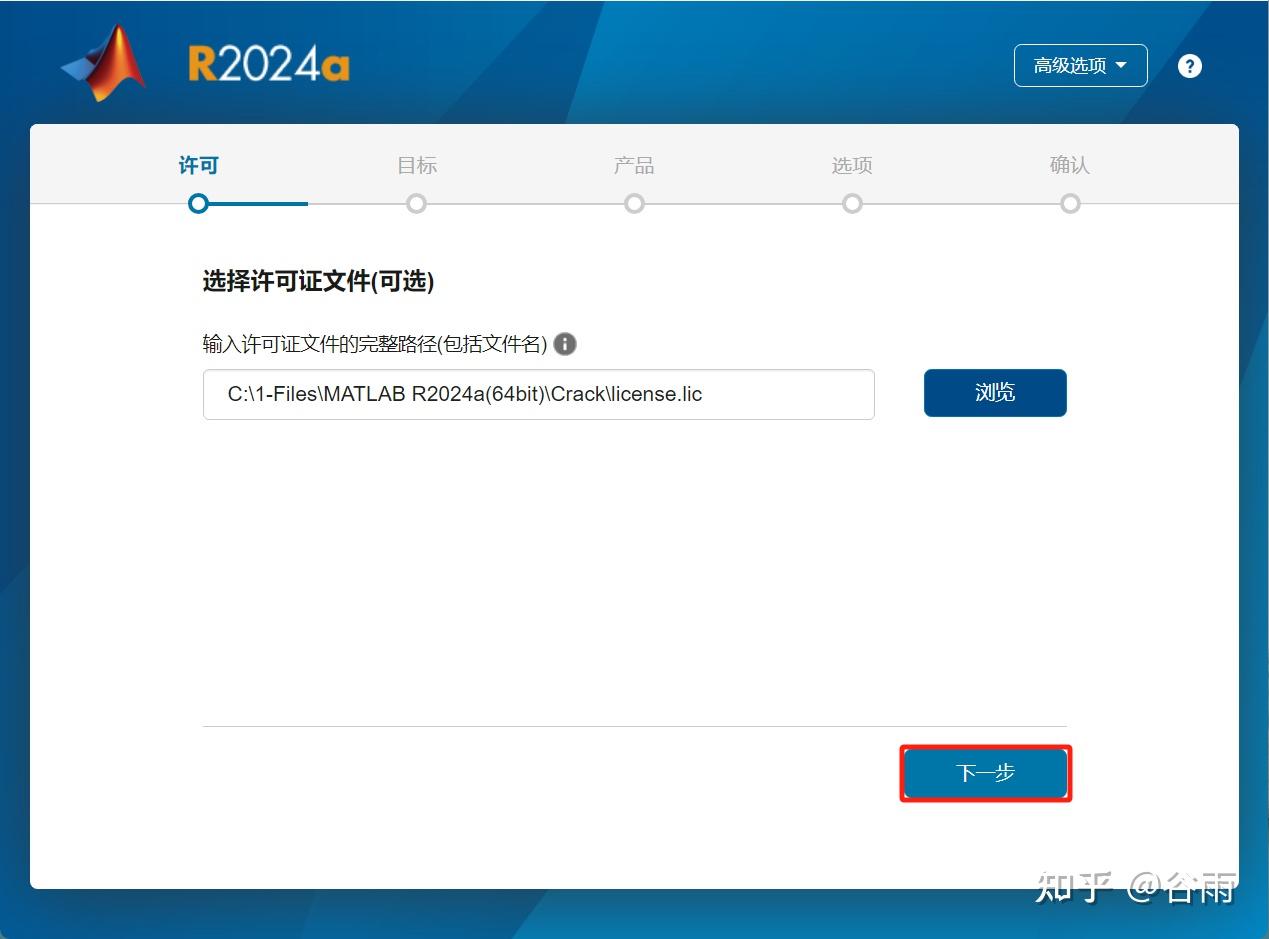Image resolution: width=1269 pixels, height=939 pixels.
Task: Click the 产品 step circle indicator
Action: (x=634, y=203)
